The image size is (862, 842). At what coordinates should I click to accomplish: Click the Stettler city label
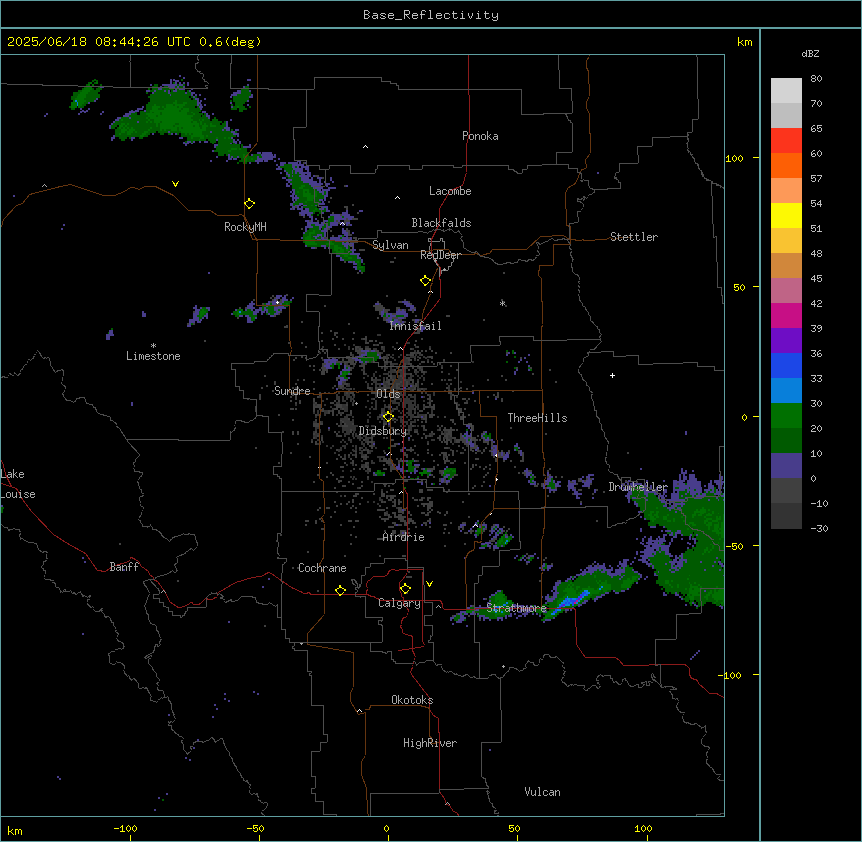633,237
